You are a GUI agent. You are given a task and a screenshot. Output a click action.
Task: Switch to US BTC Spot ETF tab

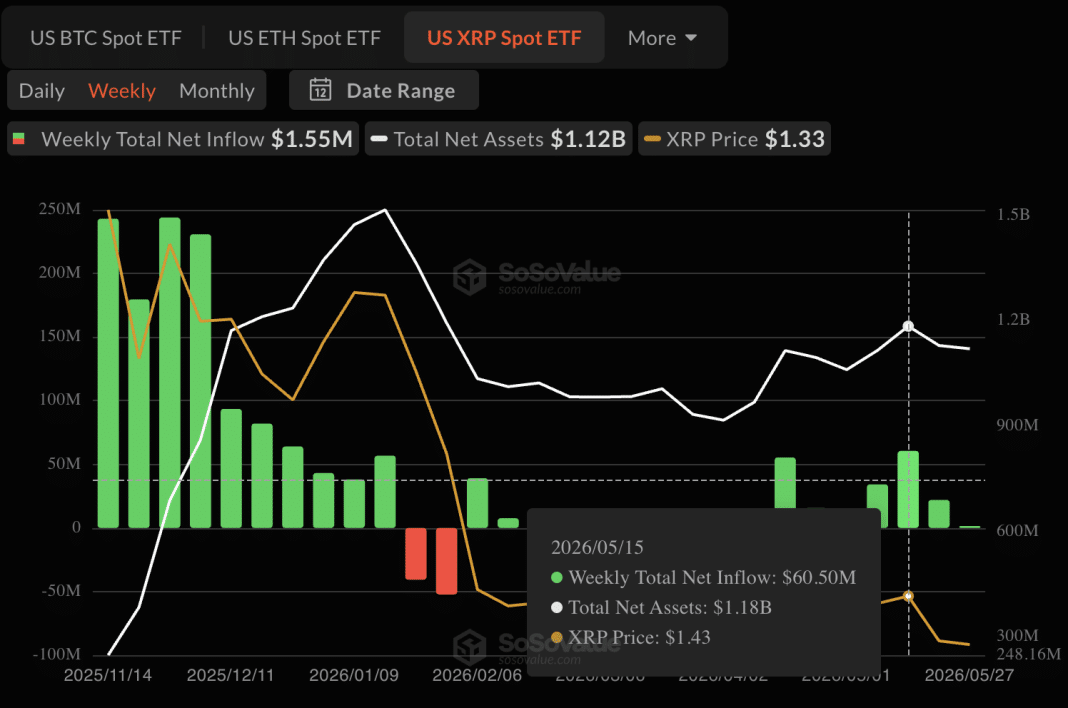pyautogui.click(x=106, y=38)
